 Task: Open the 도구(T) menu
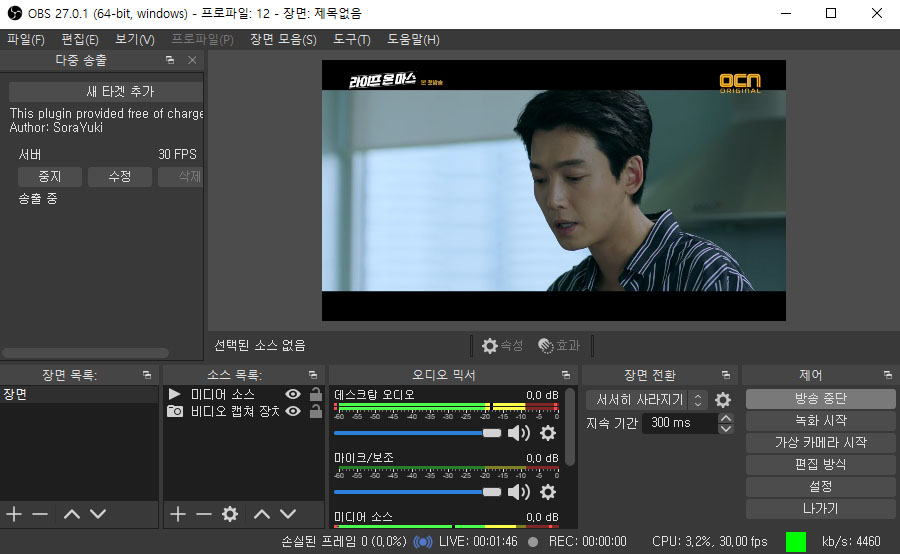pos(352,40)
